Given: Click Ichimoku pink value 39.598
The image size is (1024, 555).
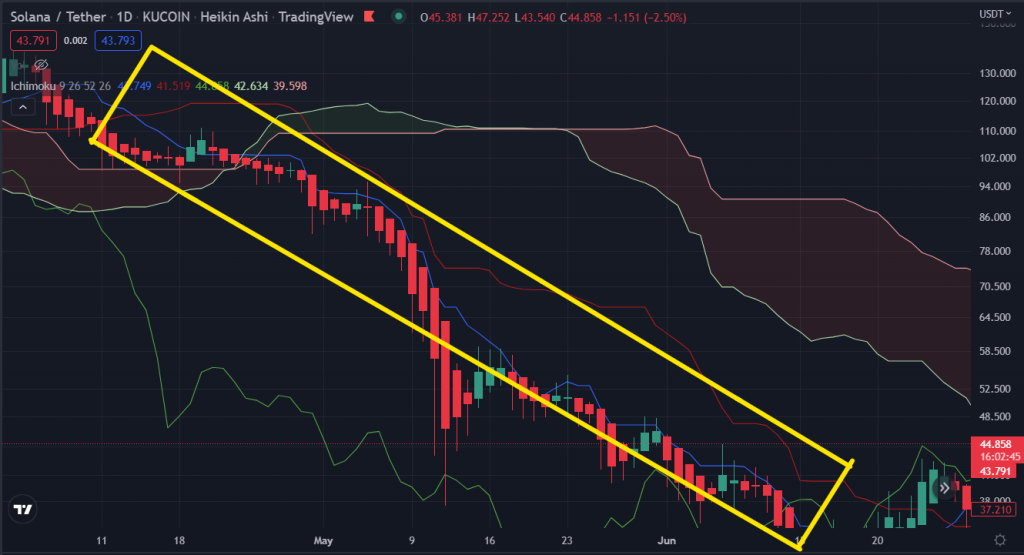Looking at the screenshot, I should (x=290, y=86).
